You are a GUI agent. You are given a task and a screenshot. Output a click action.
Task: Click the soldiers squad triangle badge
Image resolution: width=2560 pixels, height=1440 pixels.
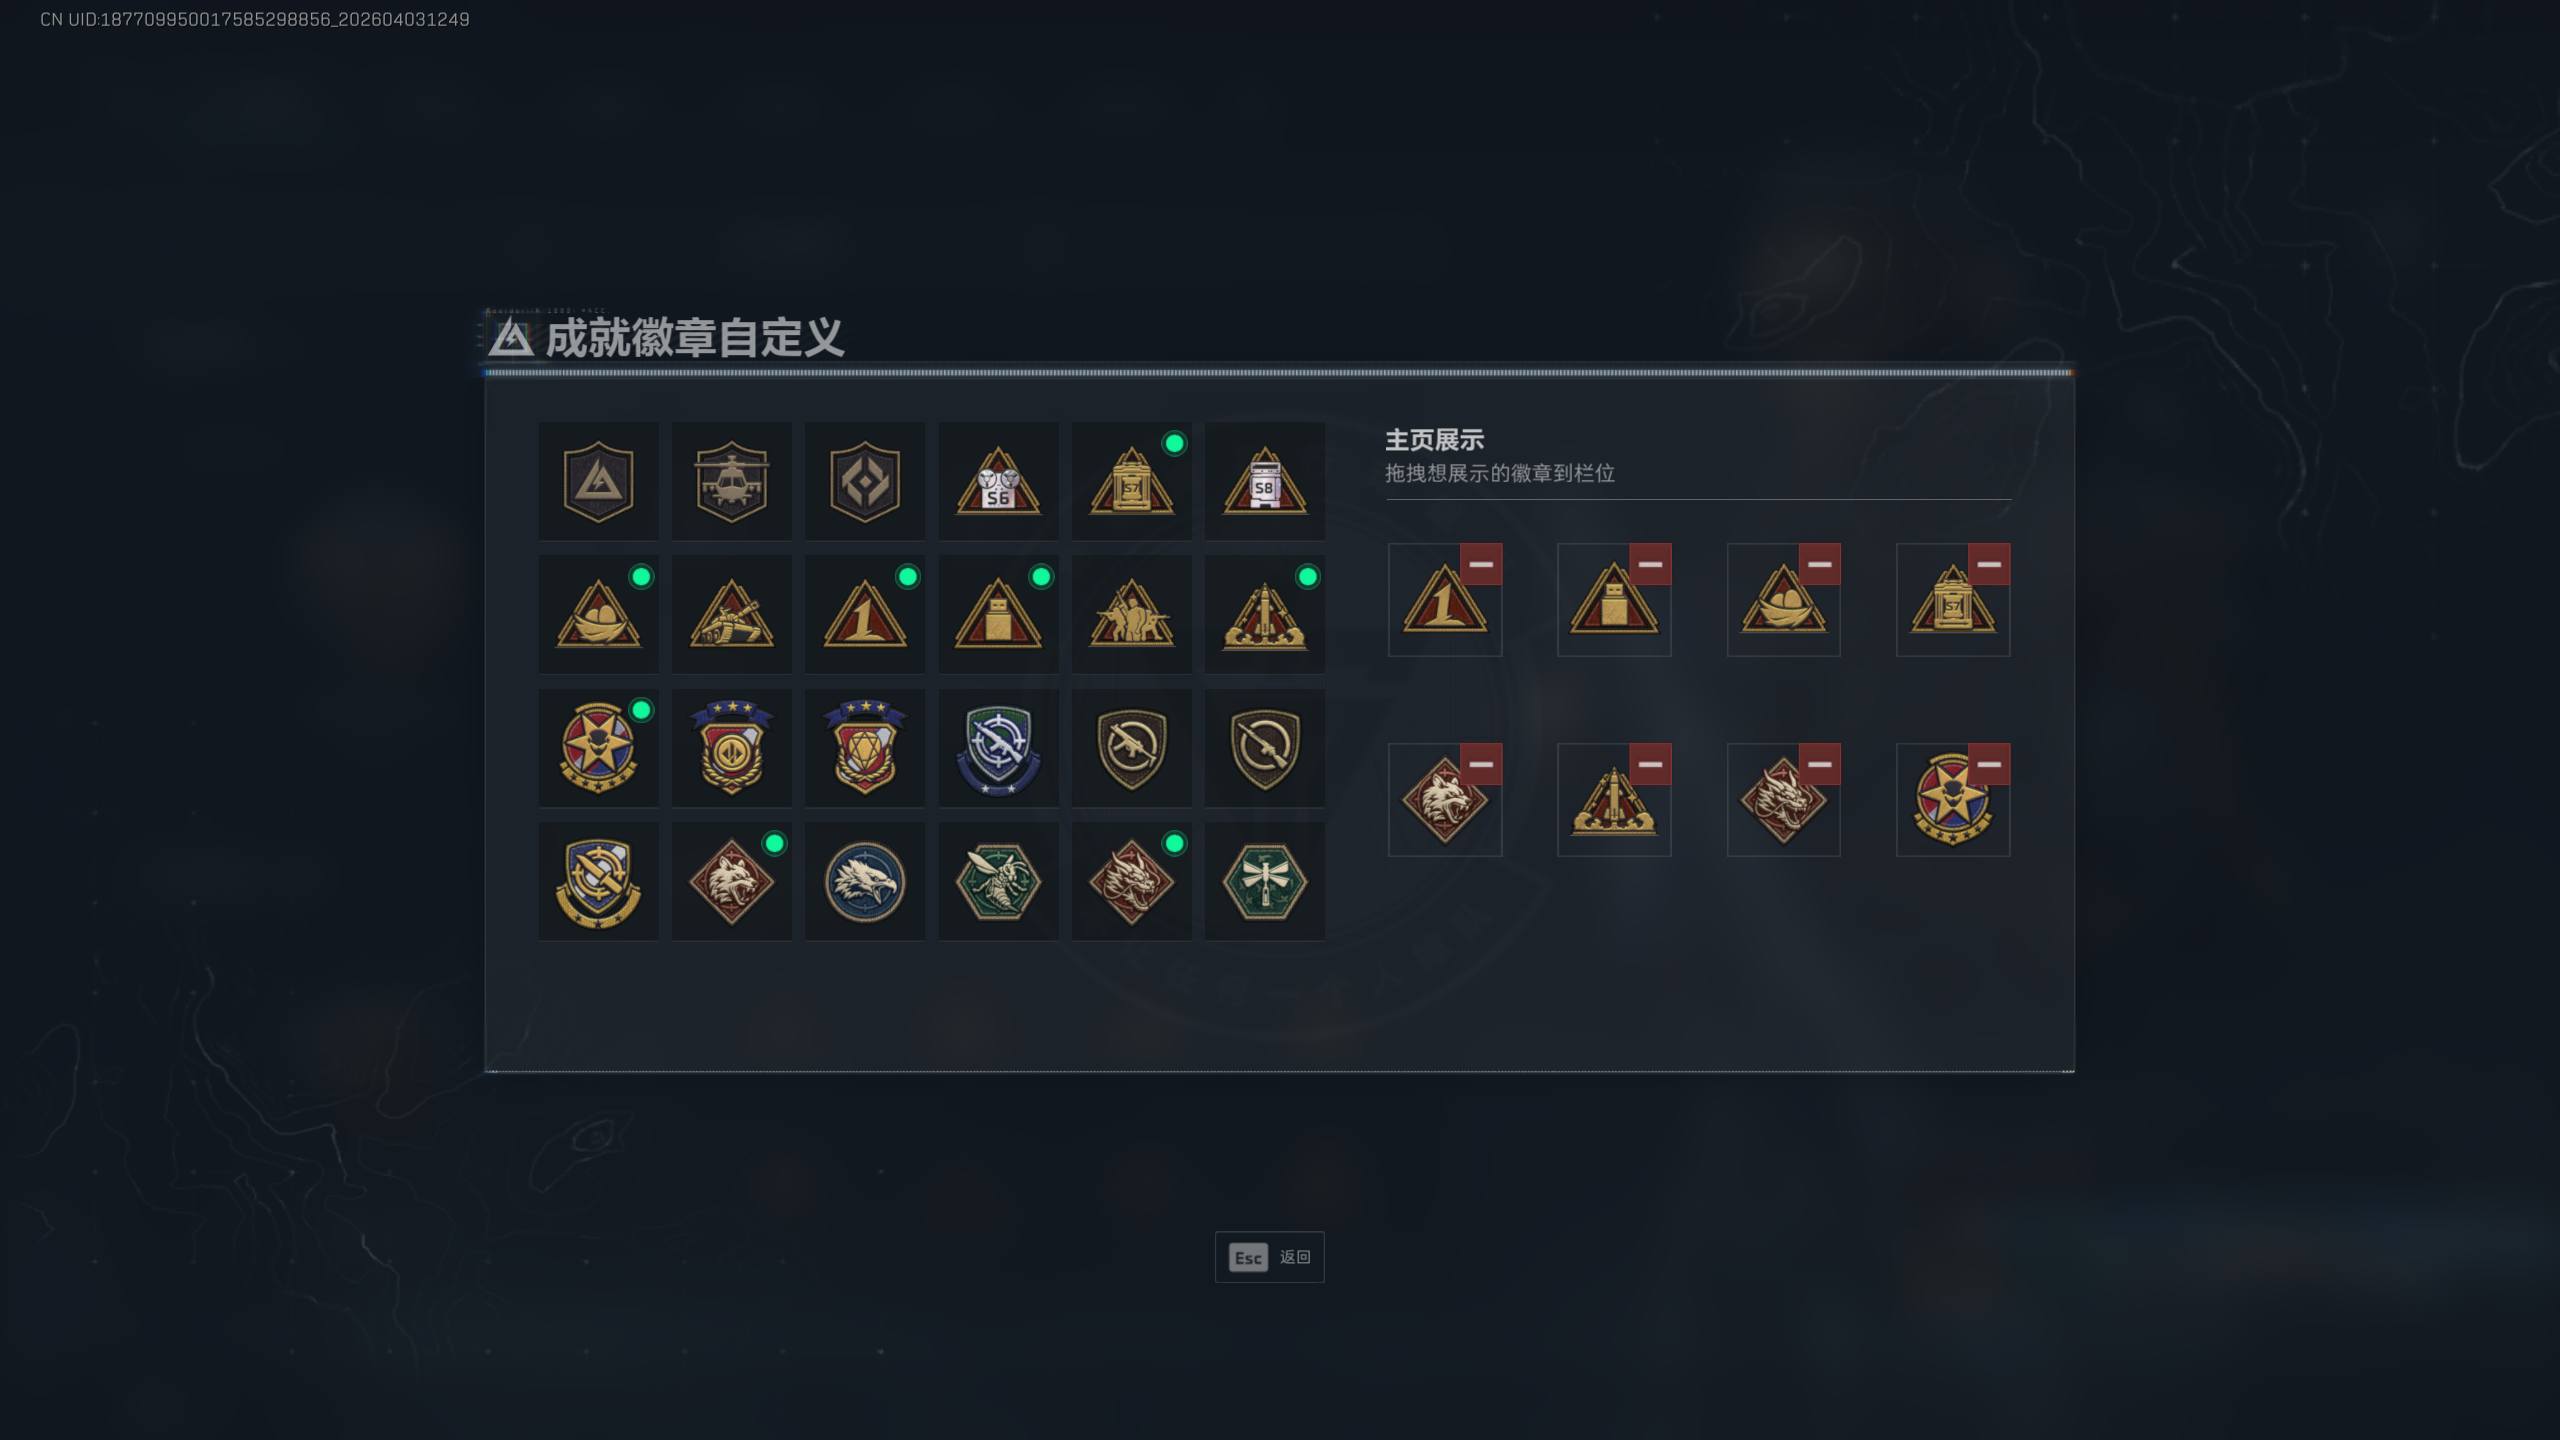click(x=1131, y=614)
